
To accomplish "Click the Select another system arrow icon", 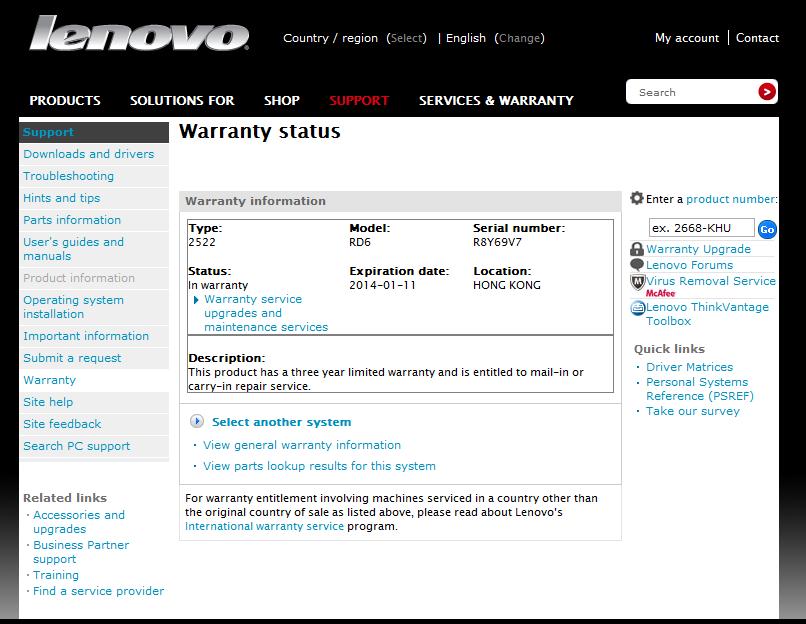I will [x=197, y=422].
